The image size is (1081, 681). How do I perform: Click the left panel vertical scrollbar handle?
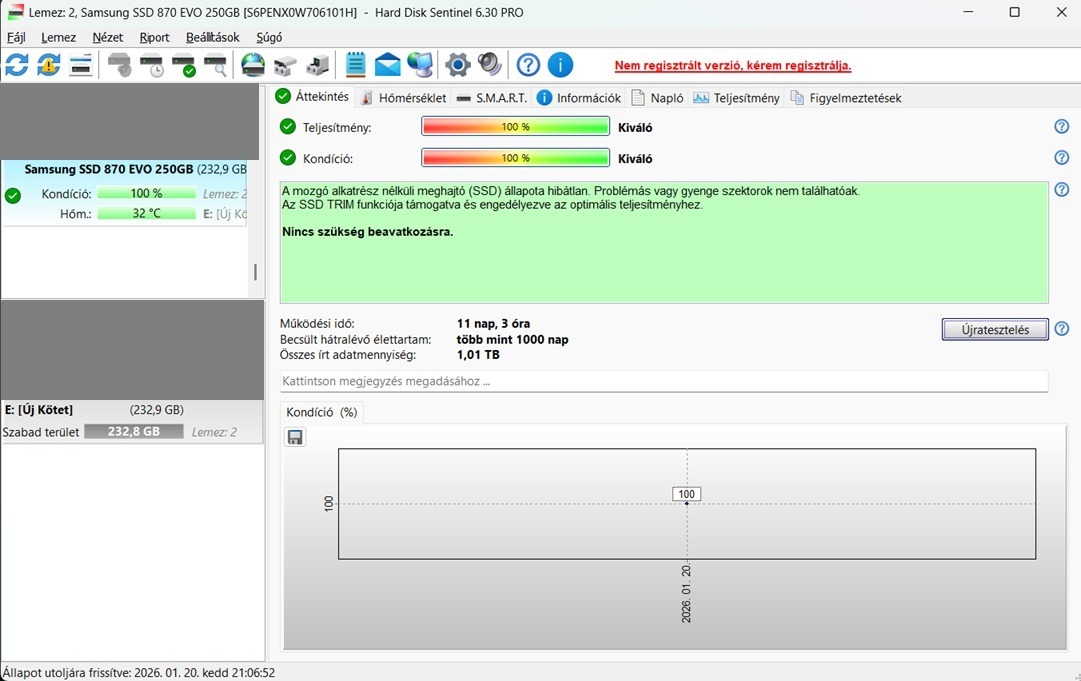[255, 272]
